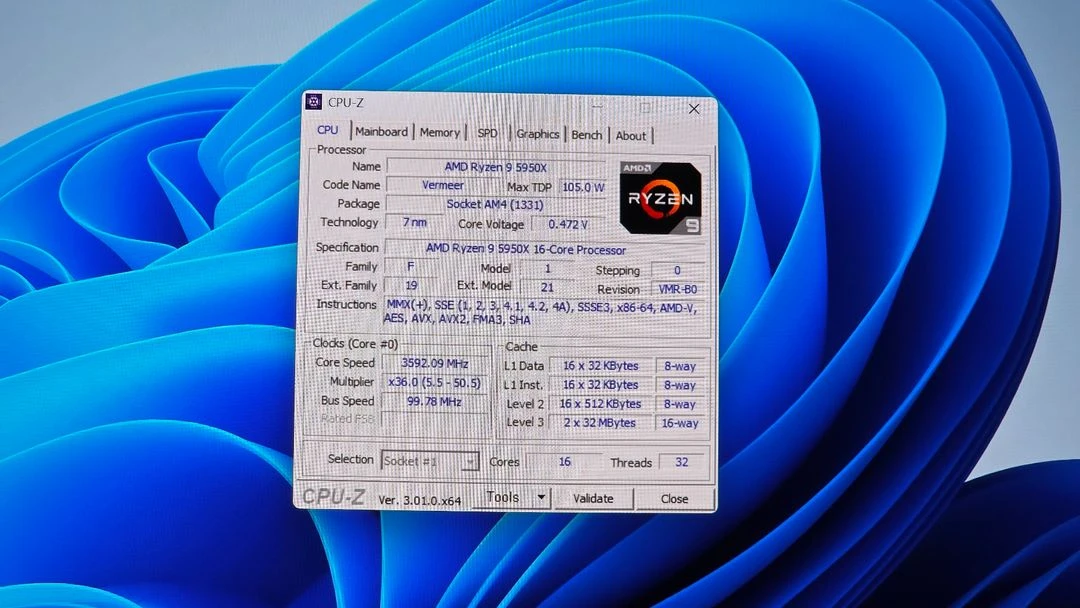Switch to the Bench tab
The image size is (1080, 608).
click(586, 135)
